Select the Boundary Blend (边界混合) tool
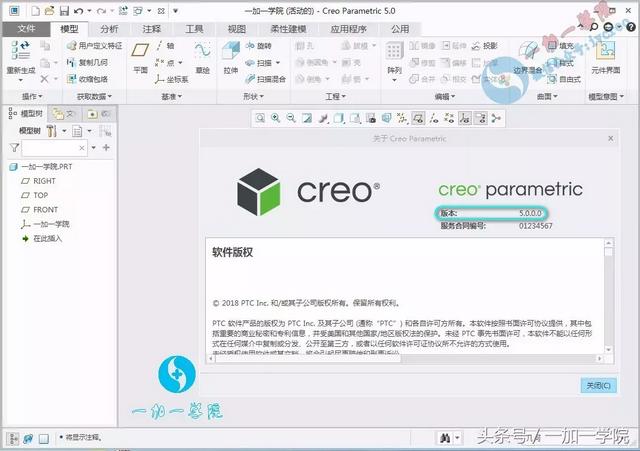640x451 pixels. click(x=527, y=57)
